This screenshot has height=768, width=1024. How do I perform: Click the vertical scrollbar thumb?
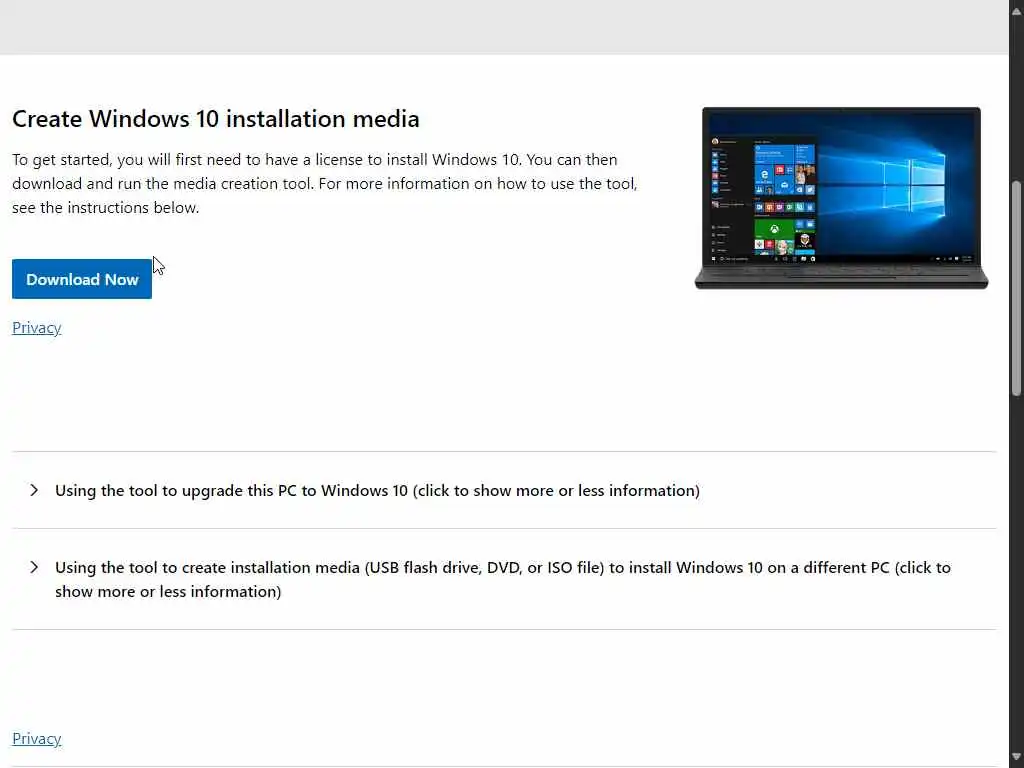click(x=1016, y=288)
